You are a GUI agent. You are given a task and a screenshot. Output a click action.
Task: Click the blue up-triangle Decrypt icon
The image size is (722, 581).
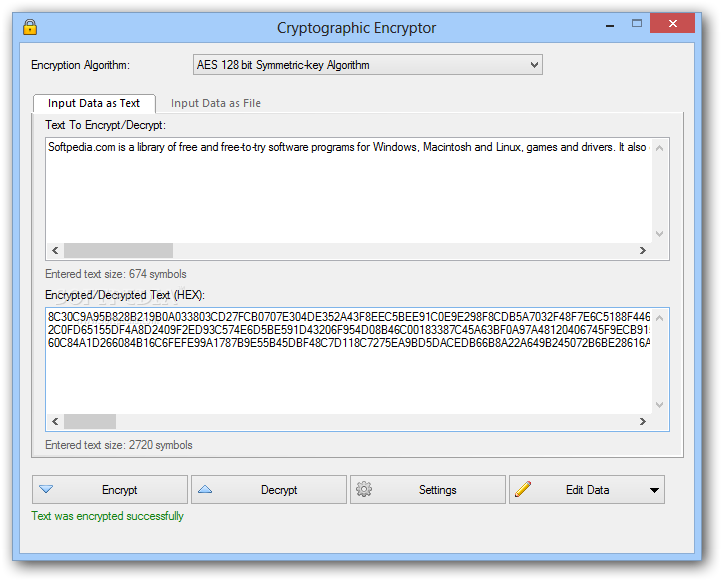coord(205,489)
